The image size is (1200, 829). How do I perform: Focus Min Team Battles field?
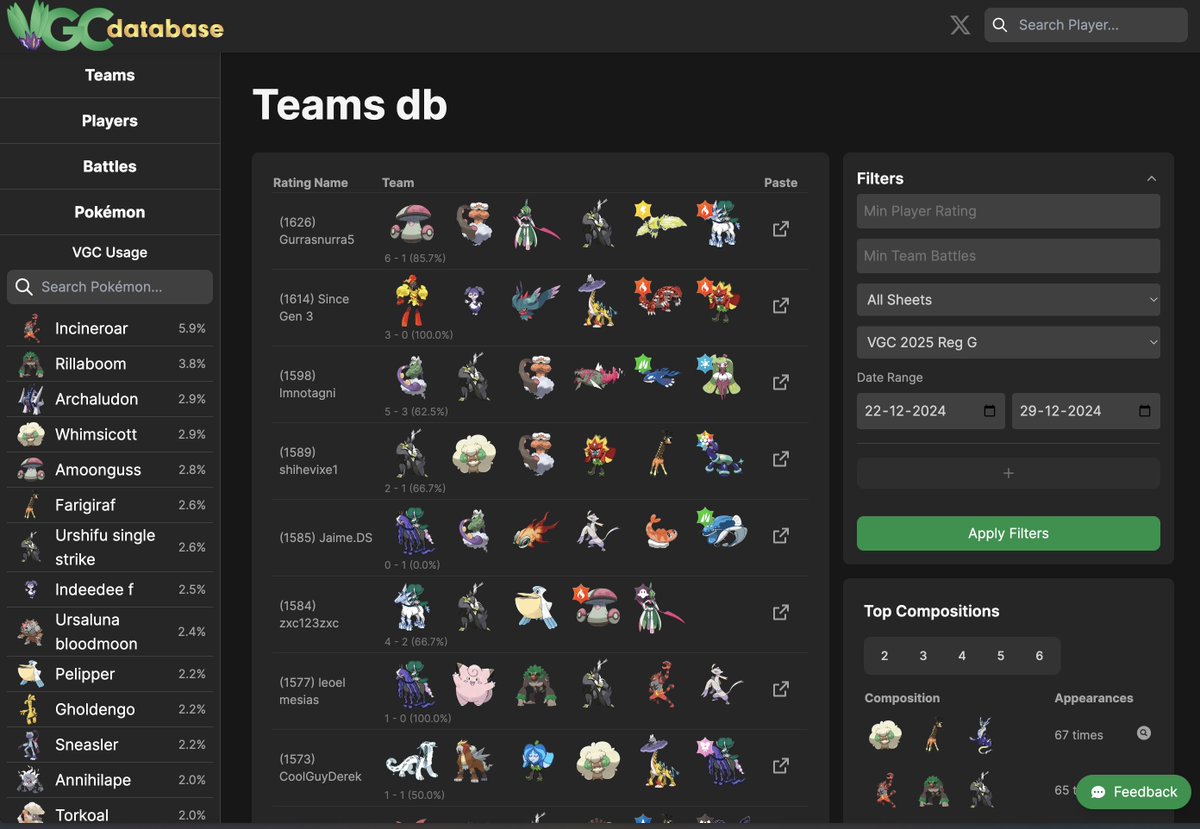1008,256
